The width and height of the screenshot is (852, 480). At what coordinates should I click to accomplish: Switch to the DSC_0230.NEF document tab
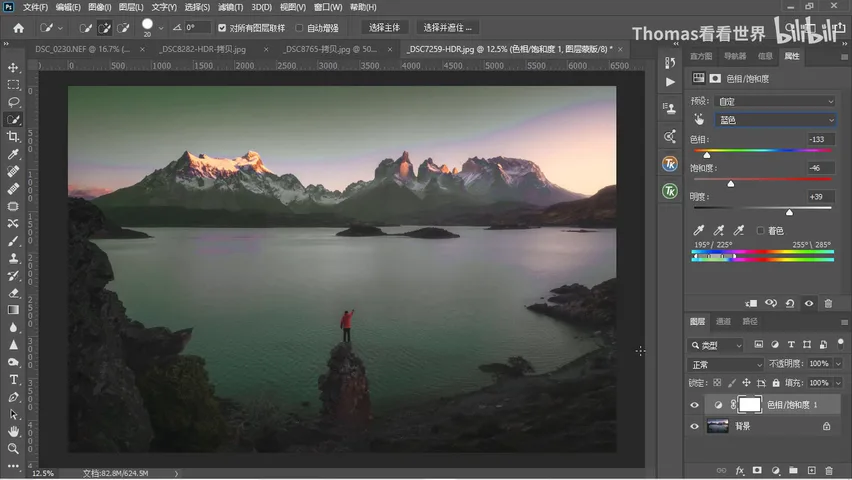pyautogui.click(x=83, y=49)
